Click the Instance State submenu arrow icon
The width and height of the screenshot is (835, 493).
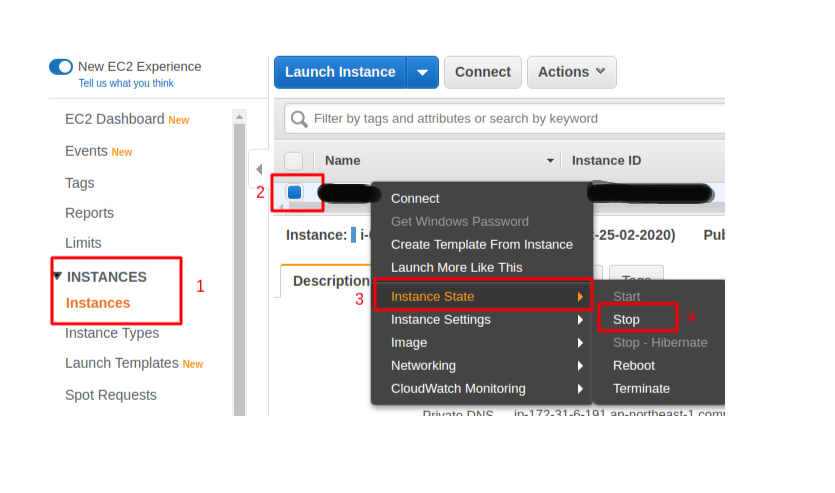click(x=579, y=297)
